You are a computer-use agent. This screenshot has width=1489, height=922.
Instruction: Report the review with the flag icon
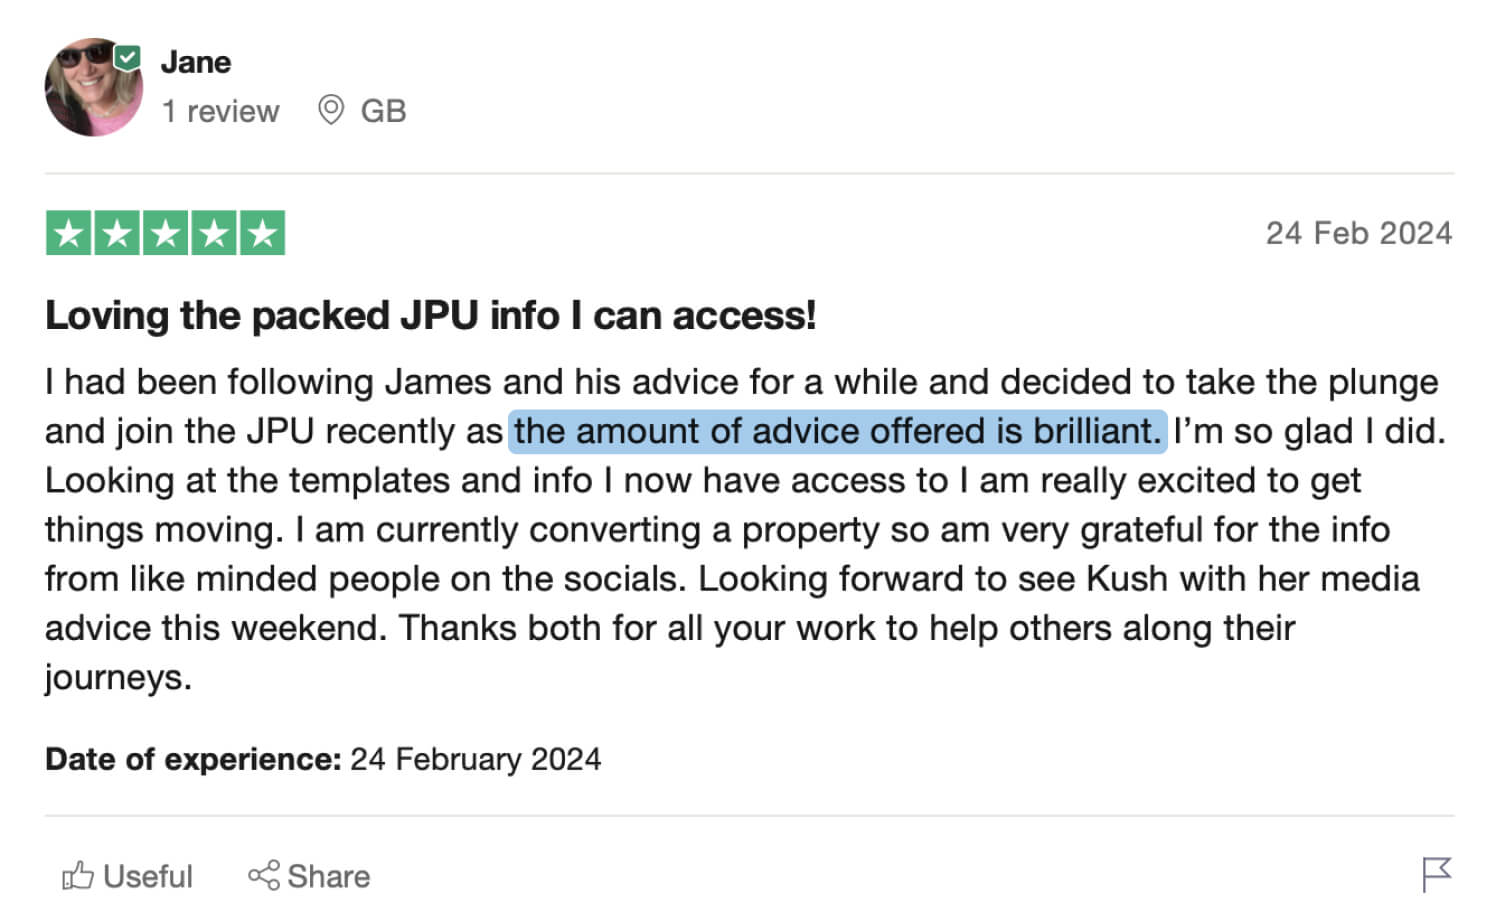pos(1436,874)
